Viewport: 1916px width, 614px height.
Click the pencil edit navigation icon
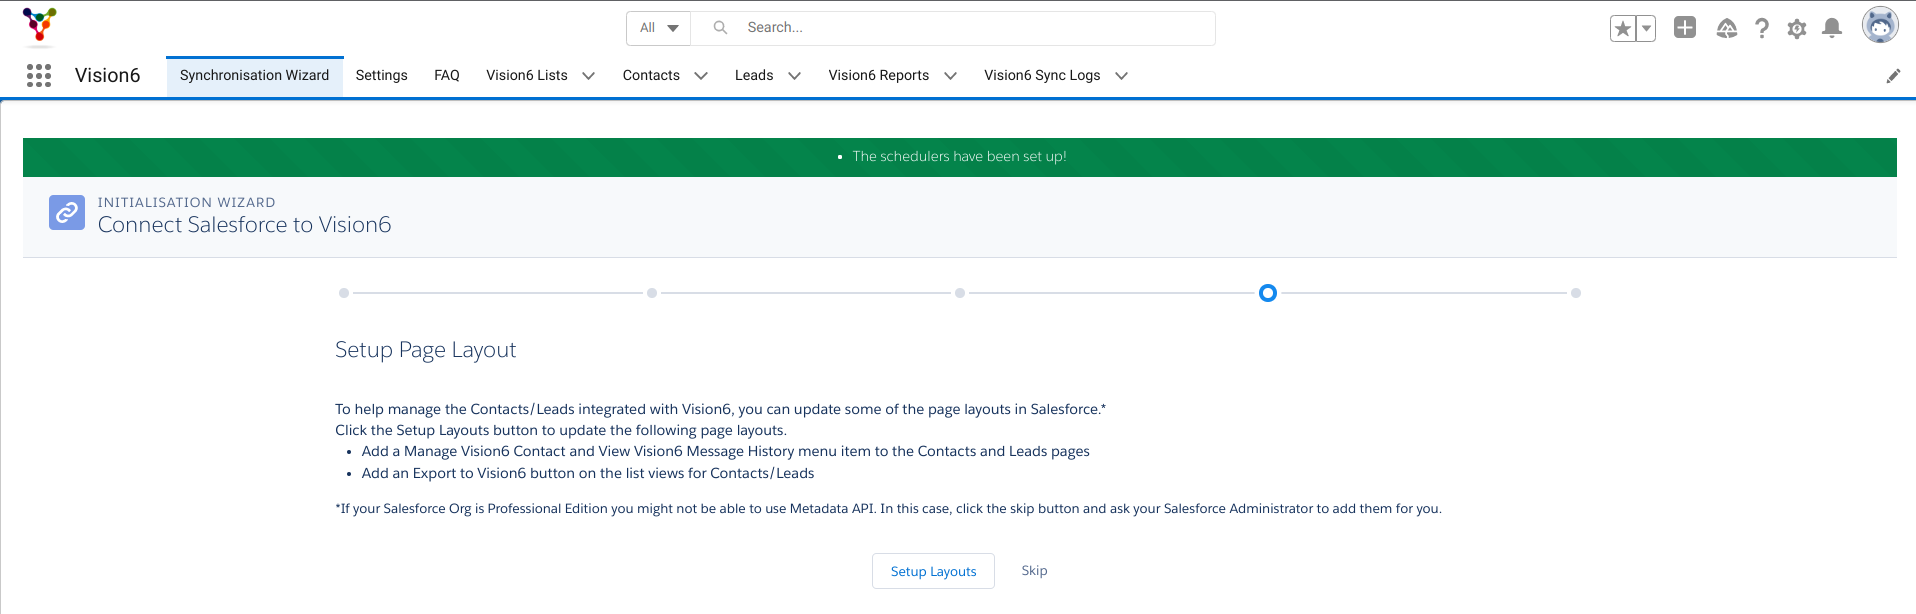(1893, 76)
